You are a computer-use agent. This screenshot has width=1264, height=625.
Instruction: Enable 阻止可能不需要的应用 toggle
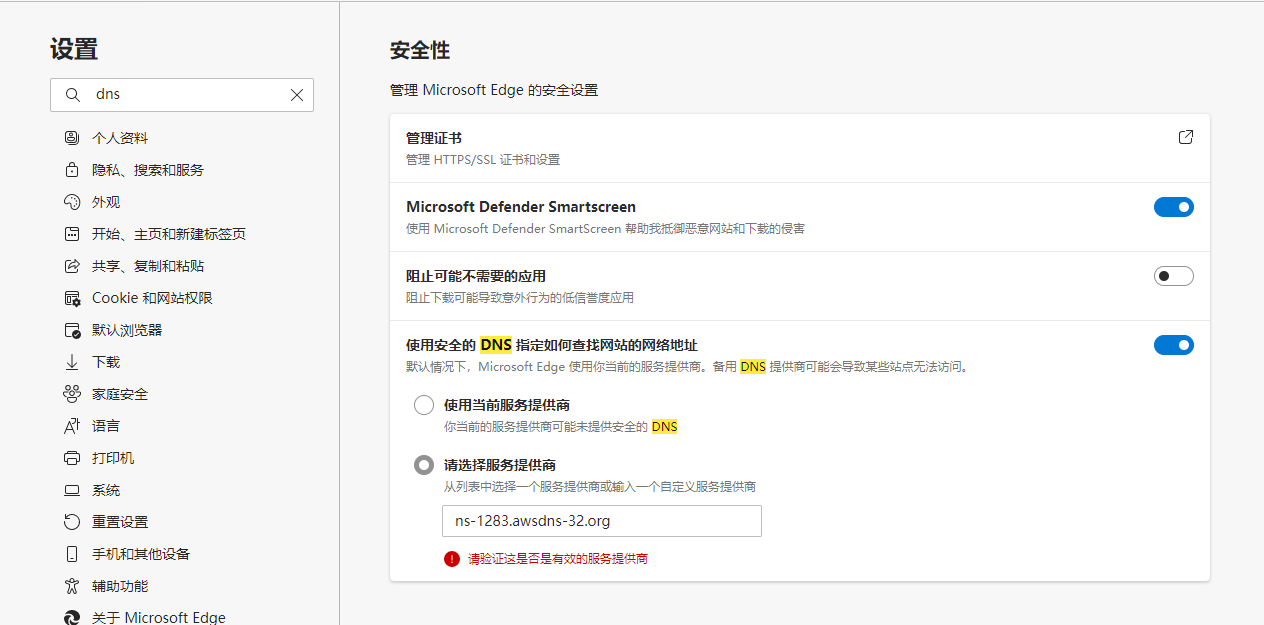coord(1174,276)
